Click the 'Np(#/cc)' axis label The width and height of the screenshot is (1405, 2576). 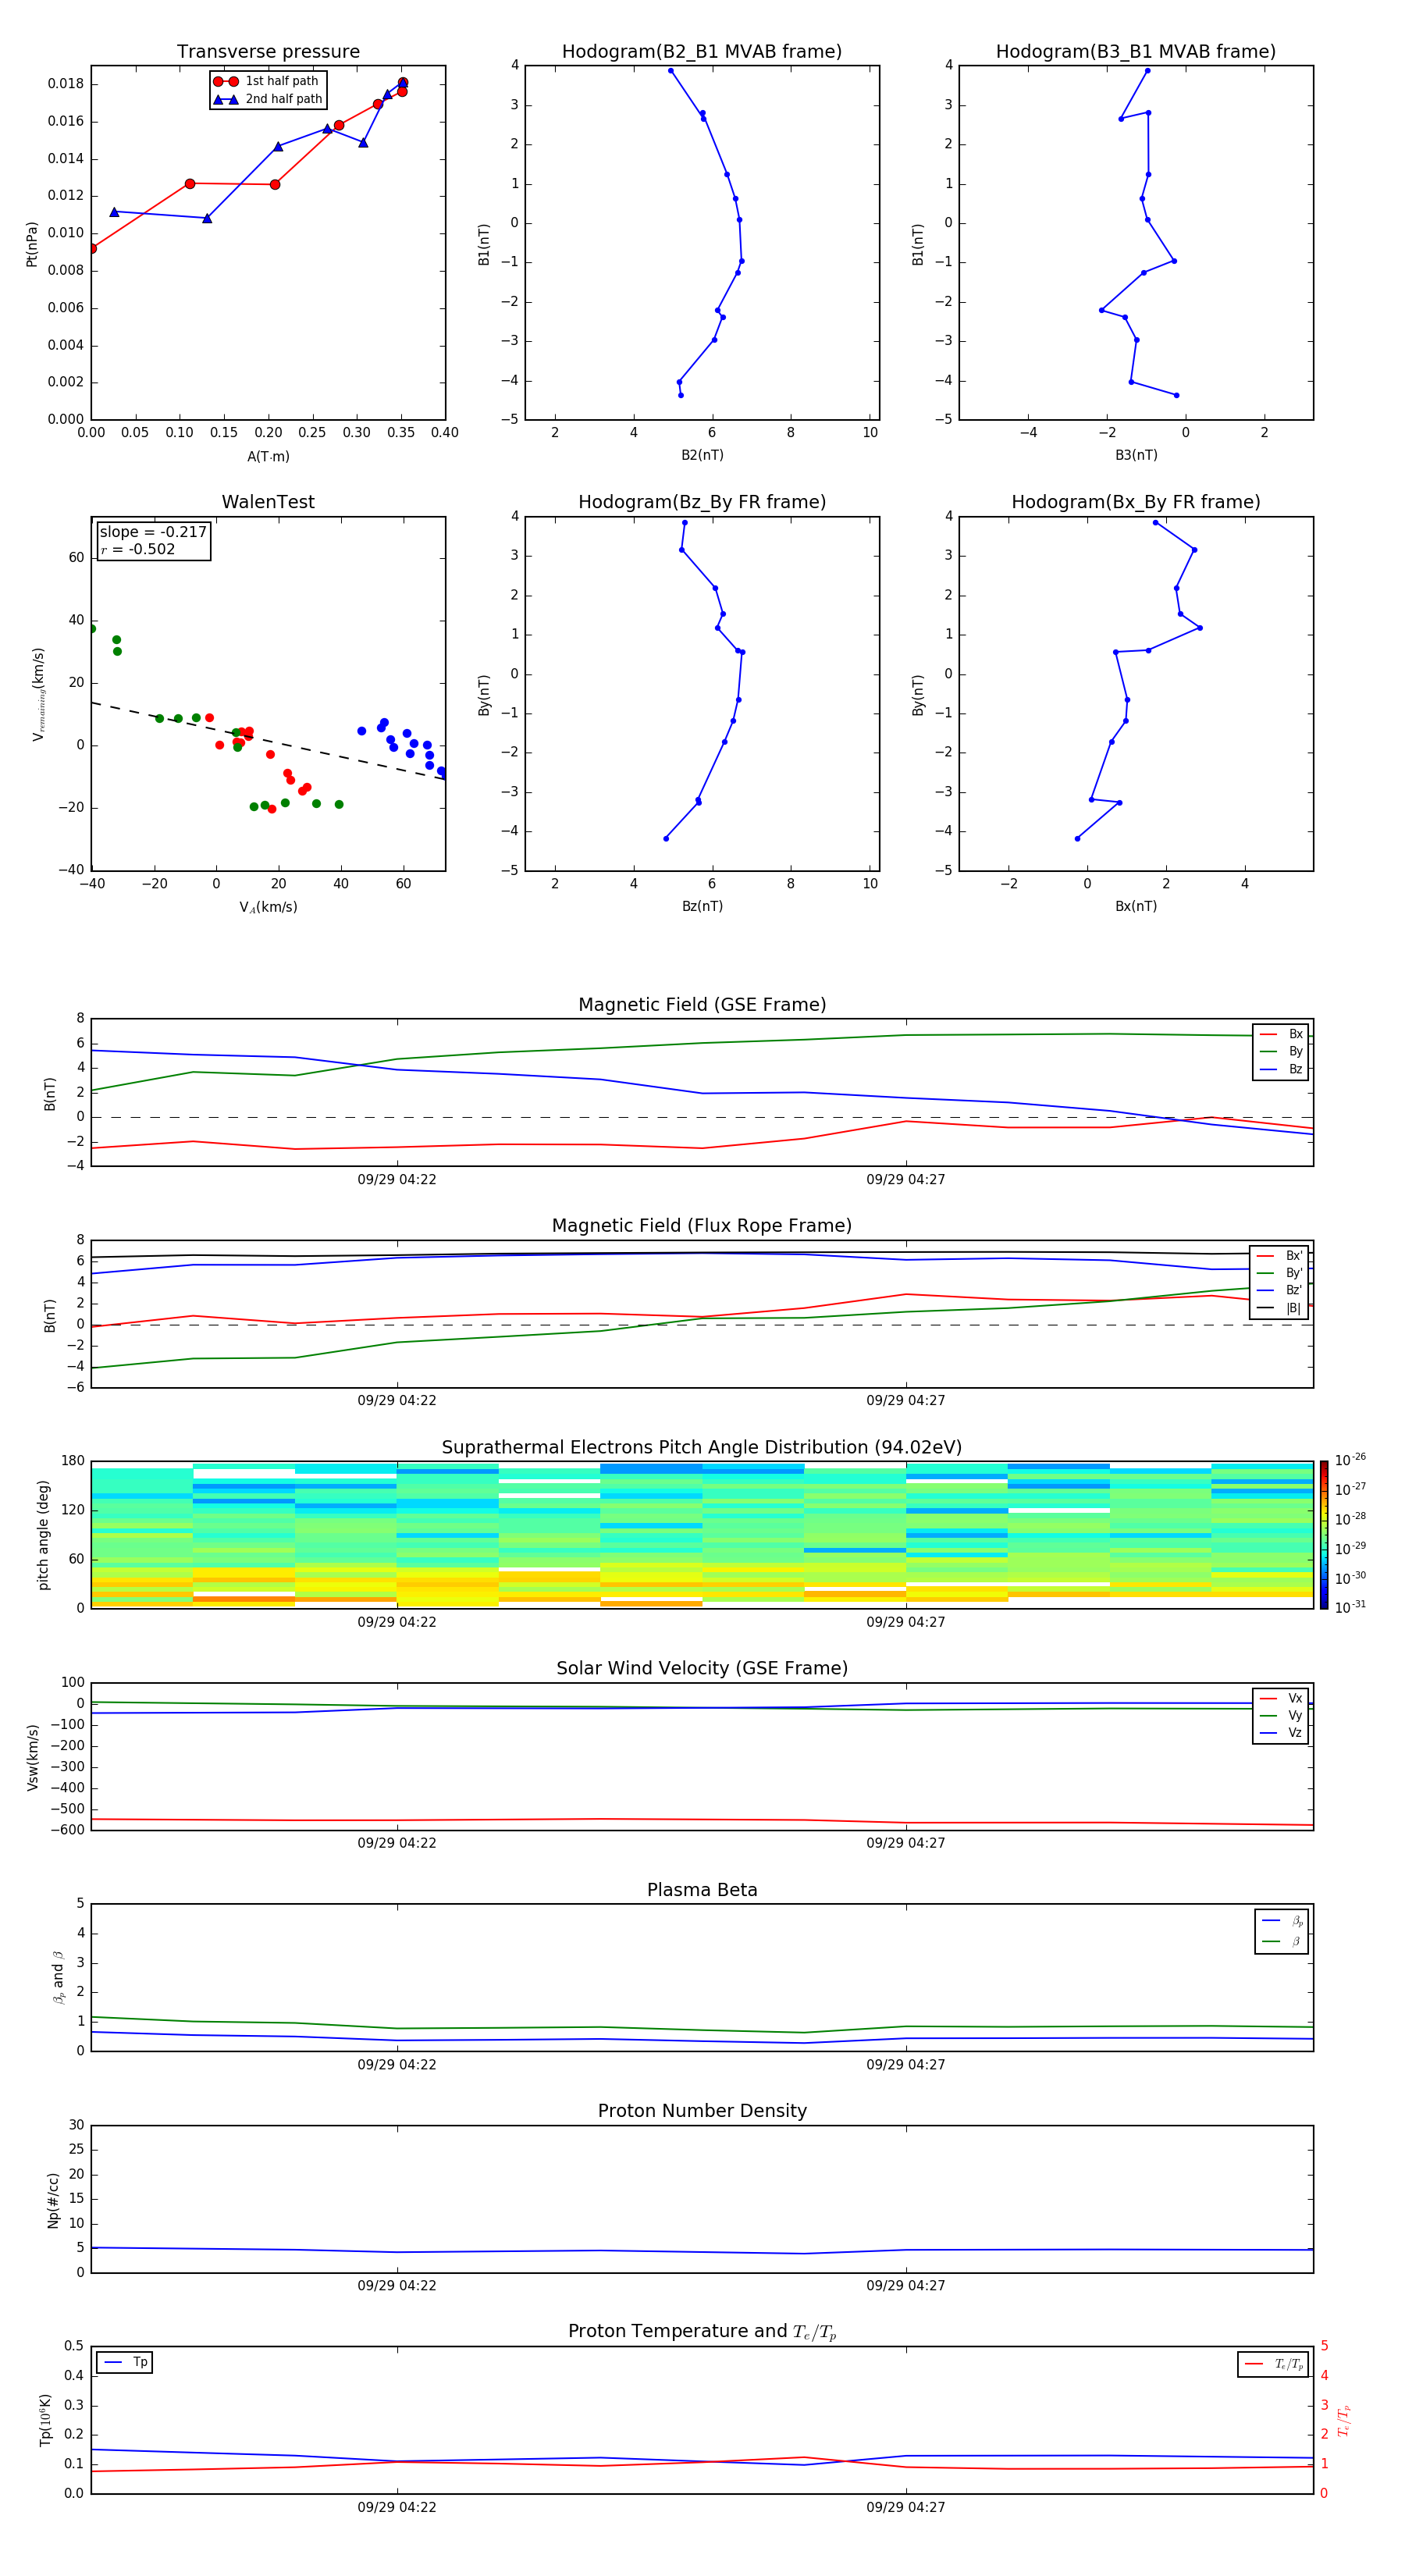pos(52,2199)
